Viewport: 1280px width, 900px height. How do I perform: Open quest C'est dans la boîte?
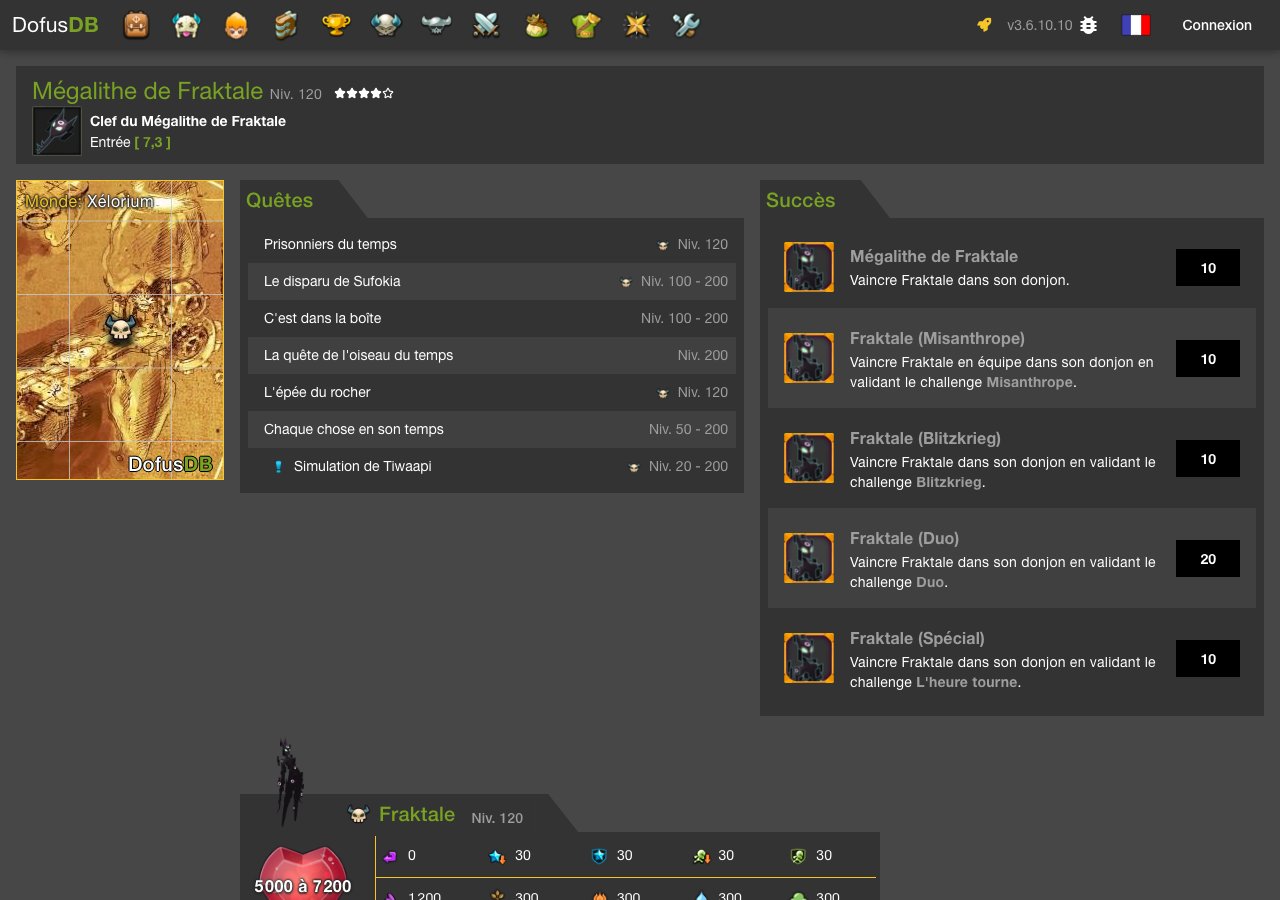coord(492,318)
